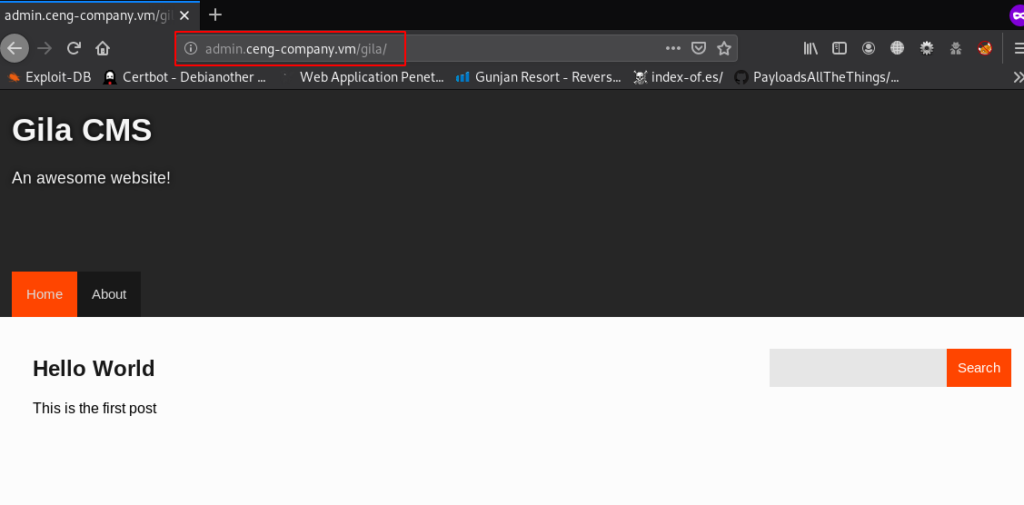Viewport: 1024px width, 505px height.
Task: Open the Certbot - Debianother bookmark
Action: click(185, 77)
